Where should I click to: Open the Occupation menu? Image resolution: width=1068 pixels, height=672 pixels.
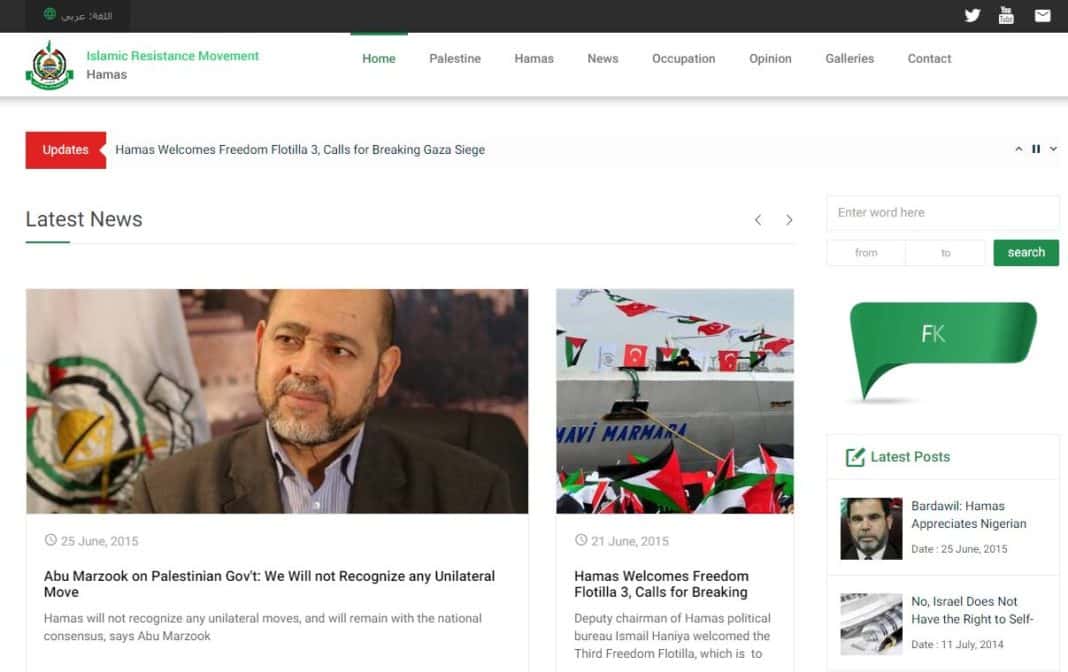coord(683,59)
